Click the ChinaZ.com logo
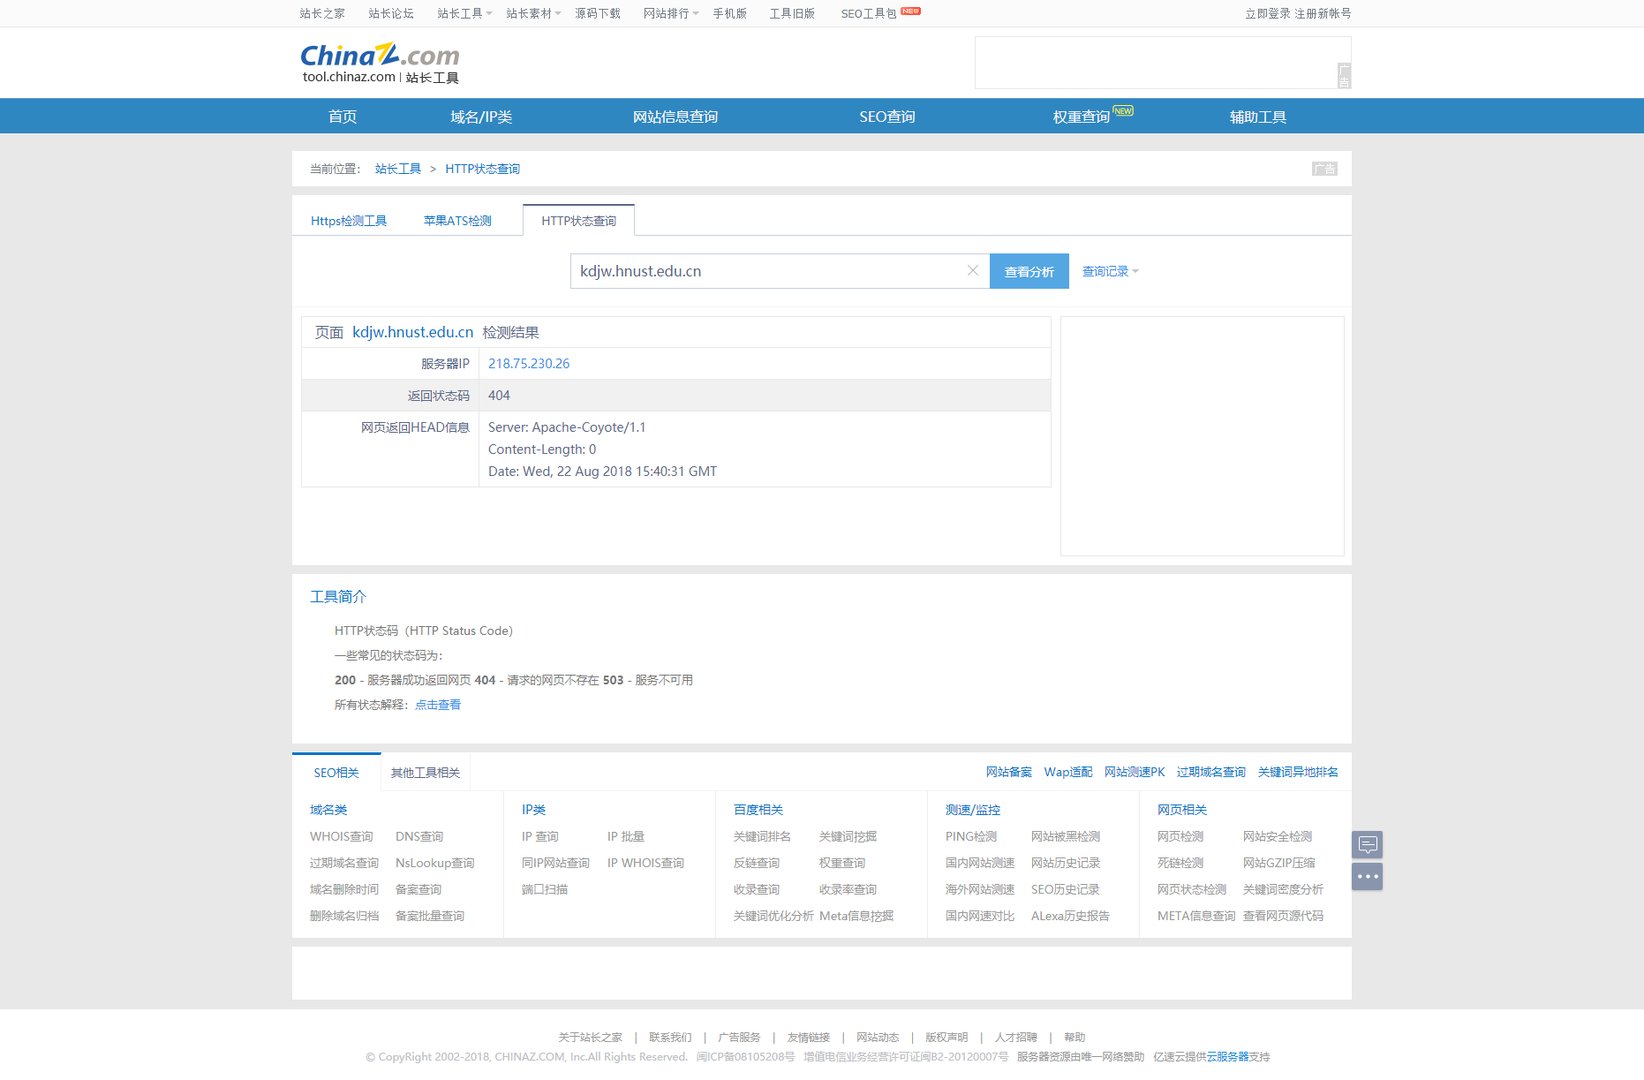The image size is (1644, 1080). 380,62
